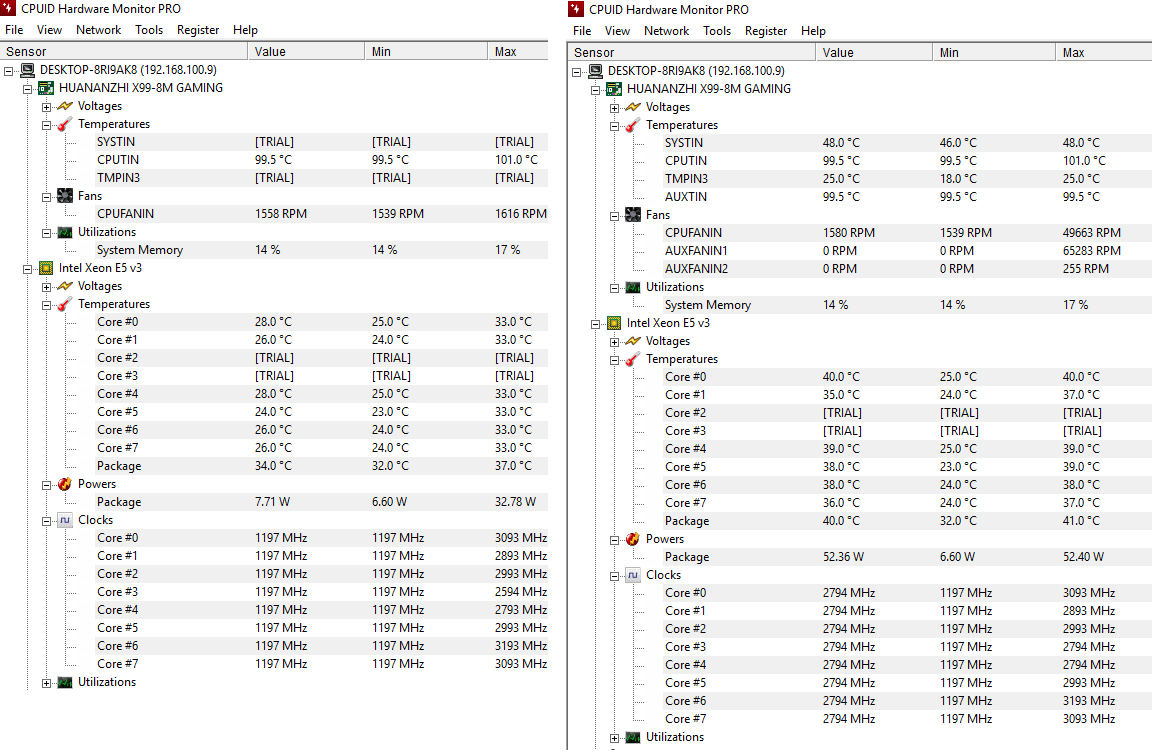The image size is (1152, 752).
Task: Select the 7.71 W package power value
Action: coord(273,502)
